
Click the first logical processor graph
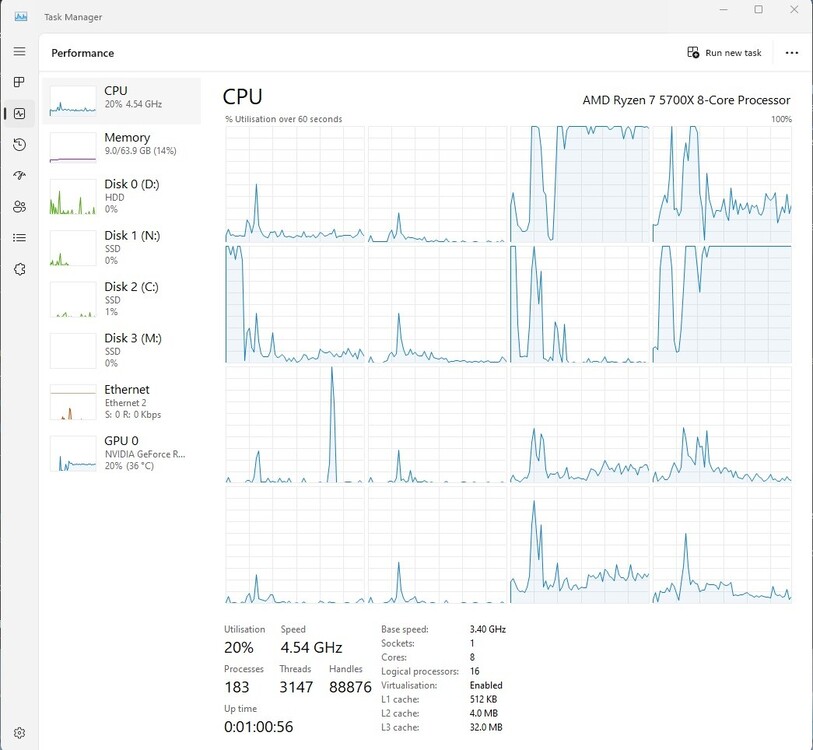pos(295,184)
